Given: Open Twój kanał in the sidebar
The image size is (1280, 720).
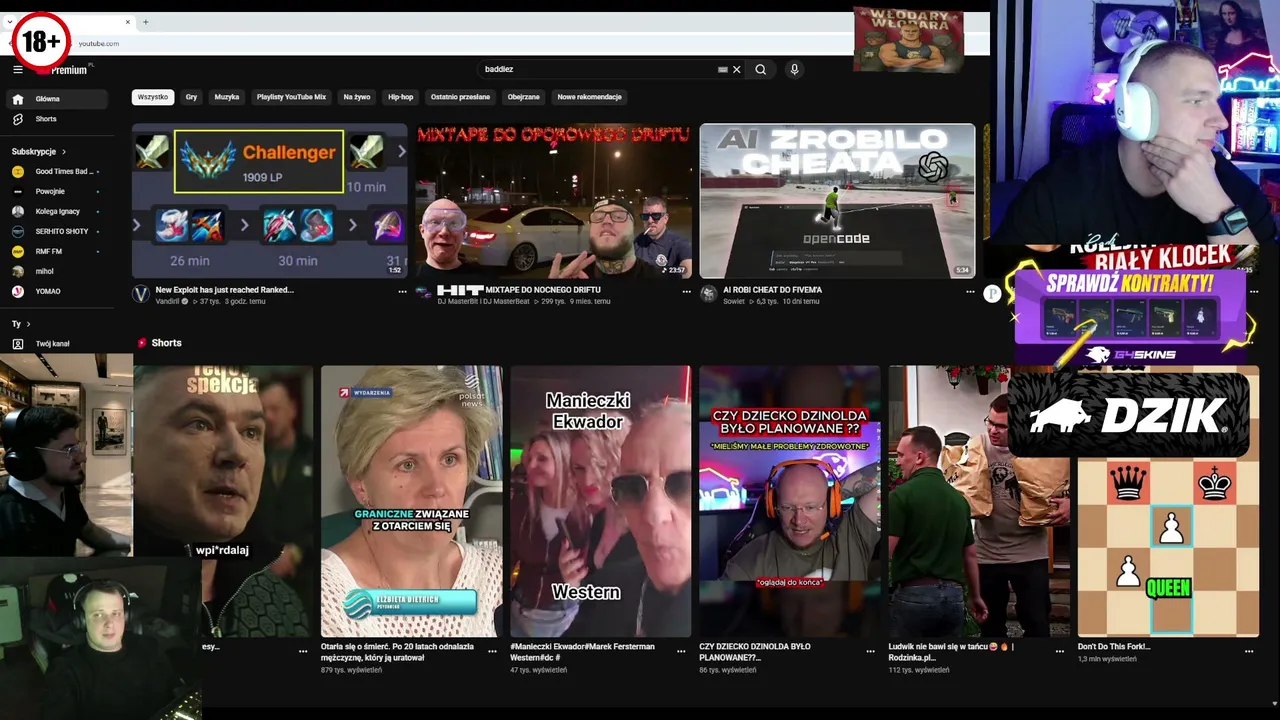Looking at the screenshot, I should tap(57, 344).
